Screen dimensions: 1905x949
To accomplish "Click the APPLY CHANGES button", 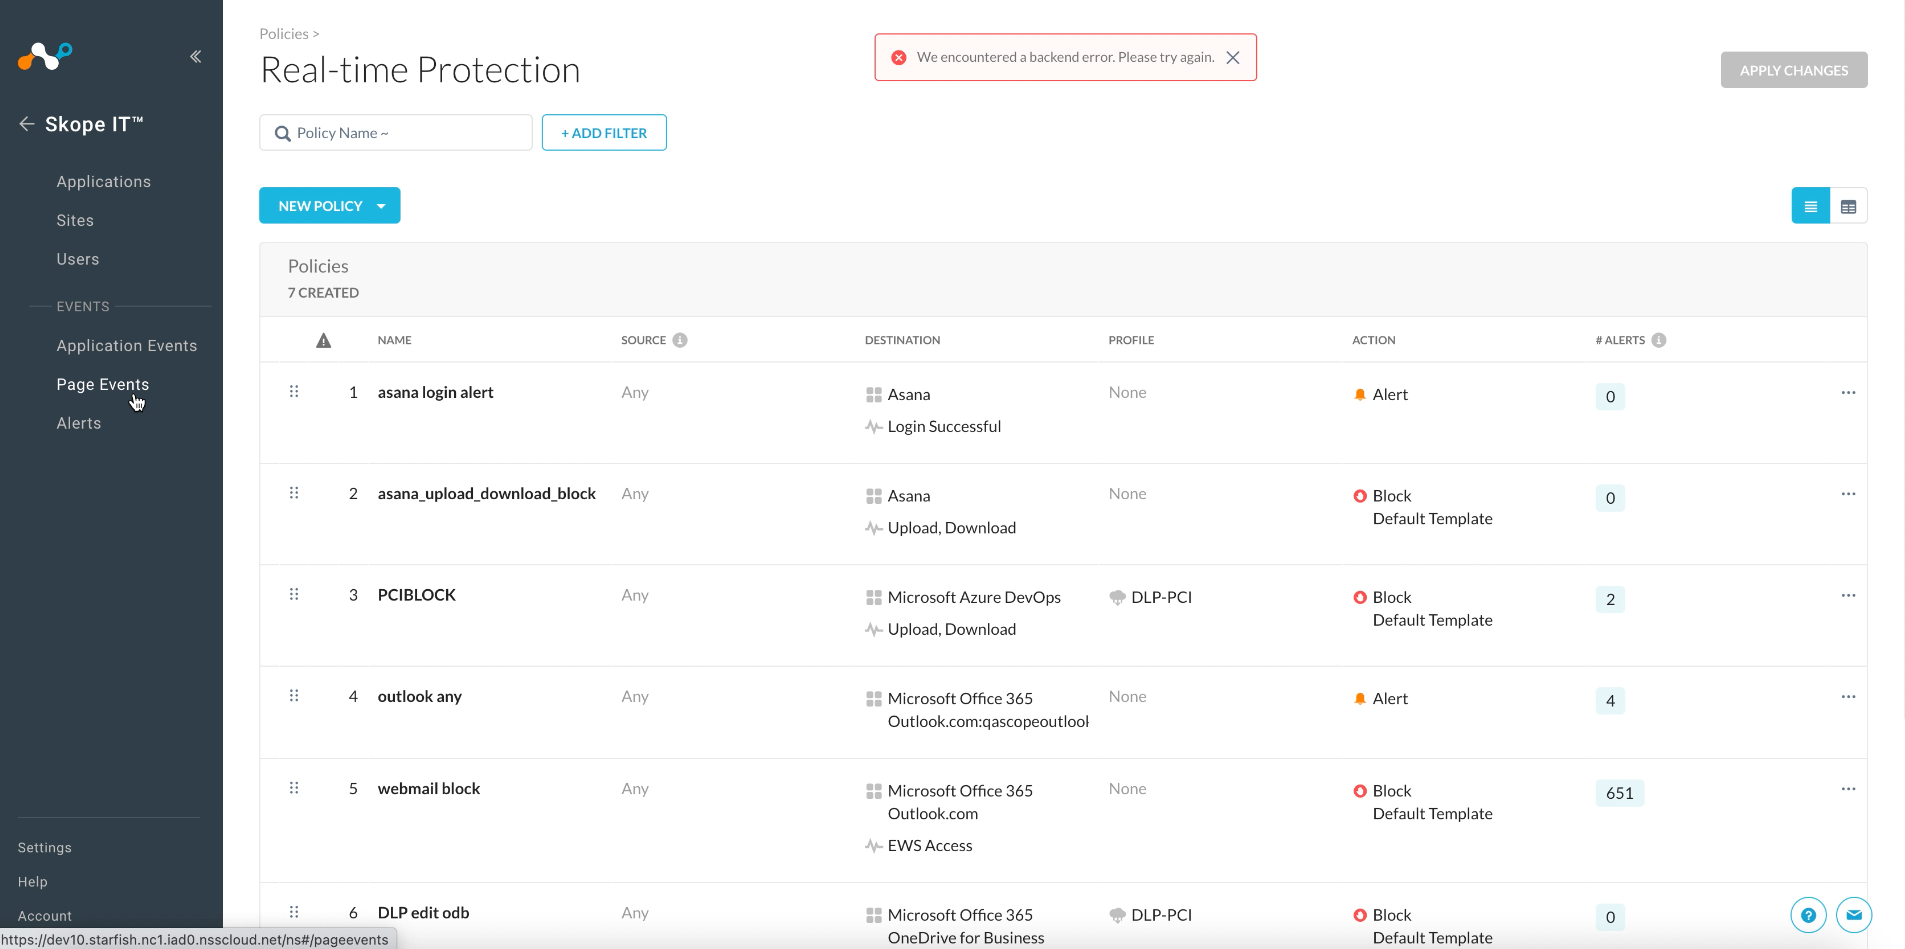I will (x=1793, y=69).
